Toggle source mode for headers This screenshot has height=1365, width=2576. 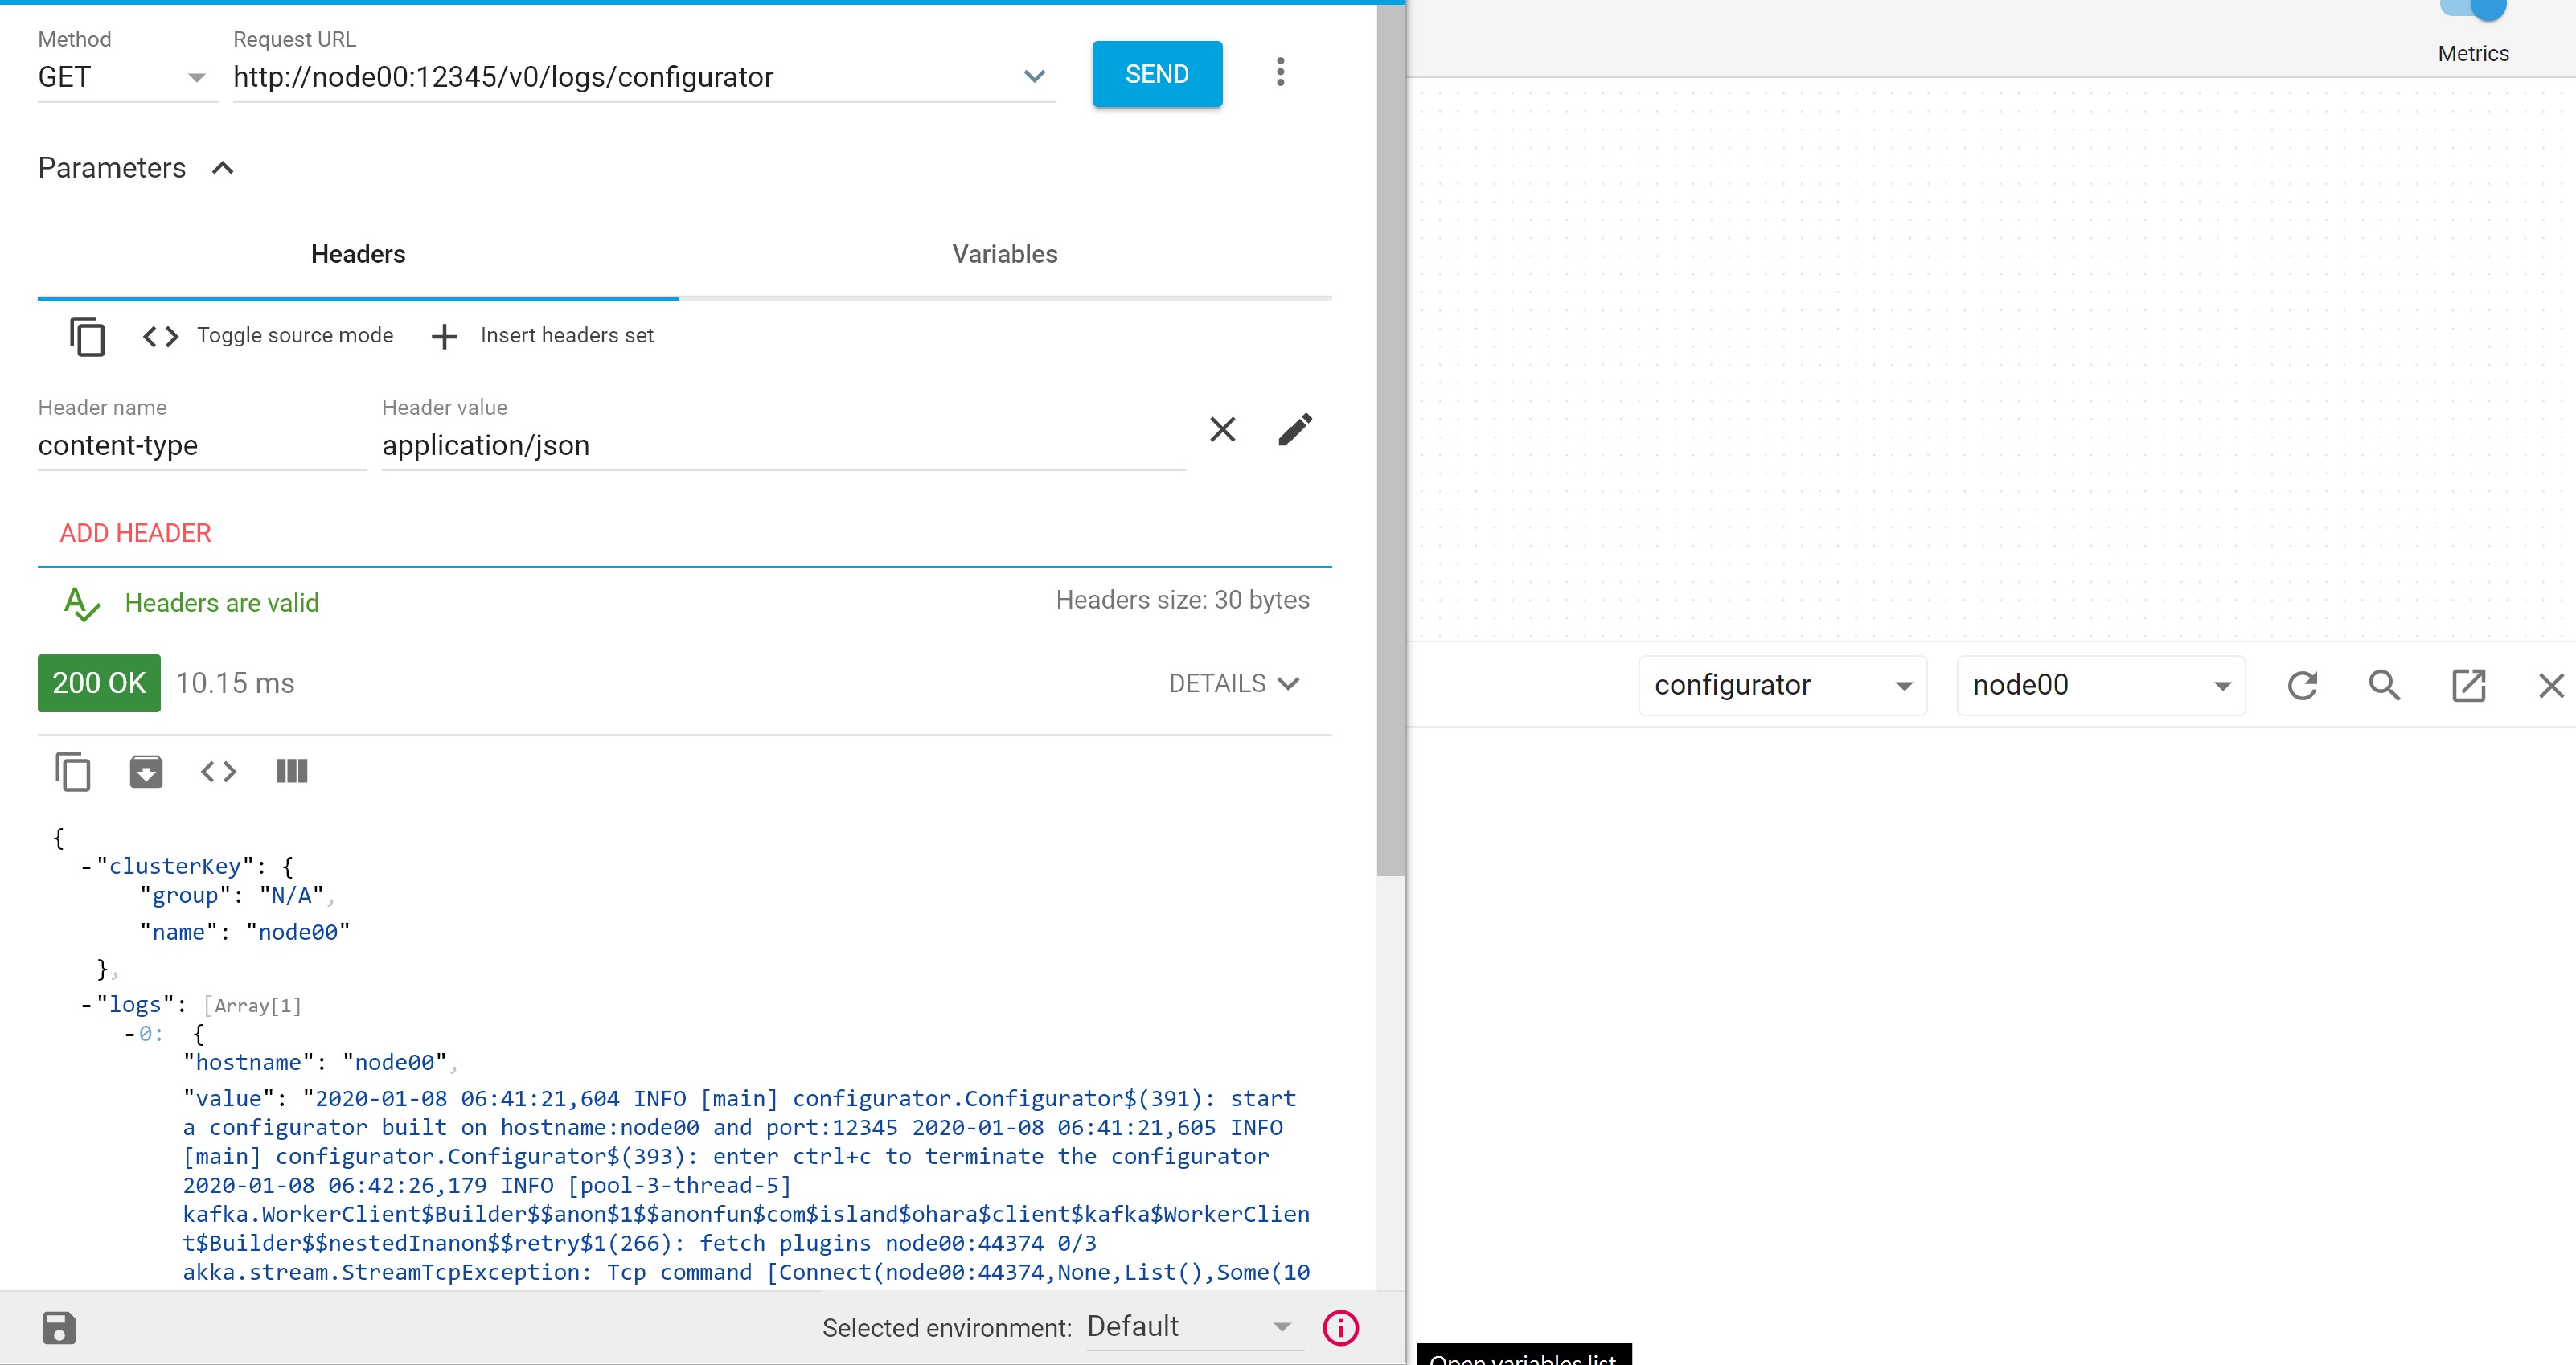pos(267,336)
